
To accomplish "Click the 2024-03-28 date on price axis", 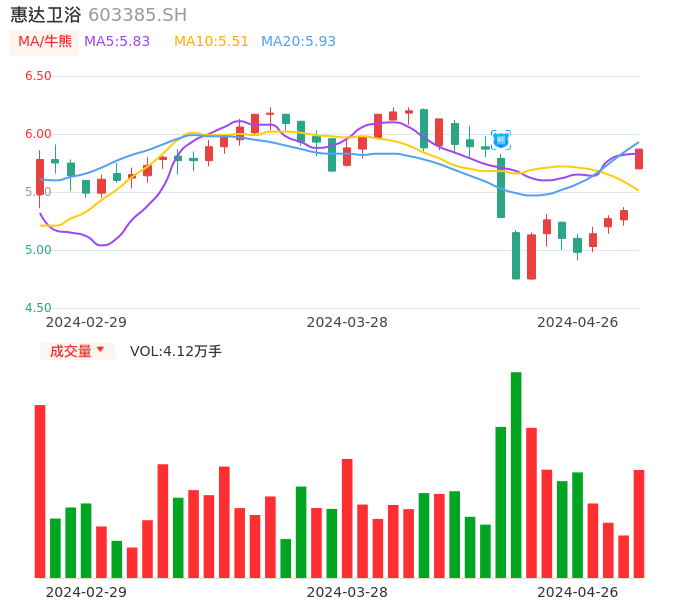I will point(347,322).
